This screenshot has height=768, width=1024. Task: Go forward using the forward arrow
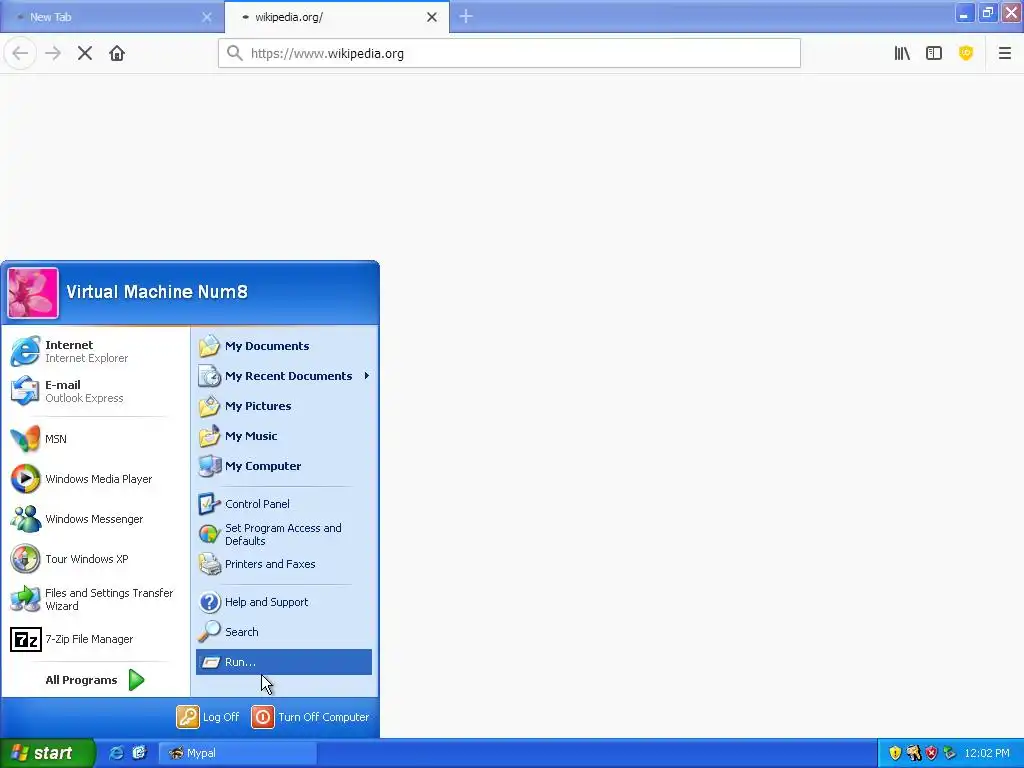pos(53,53)
